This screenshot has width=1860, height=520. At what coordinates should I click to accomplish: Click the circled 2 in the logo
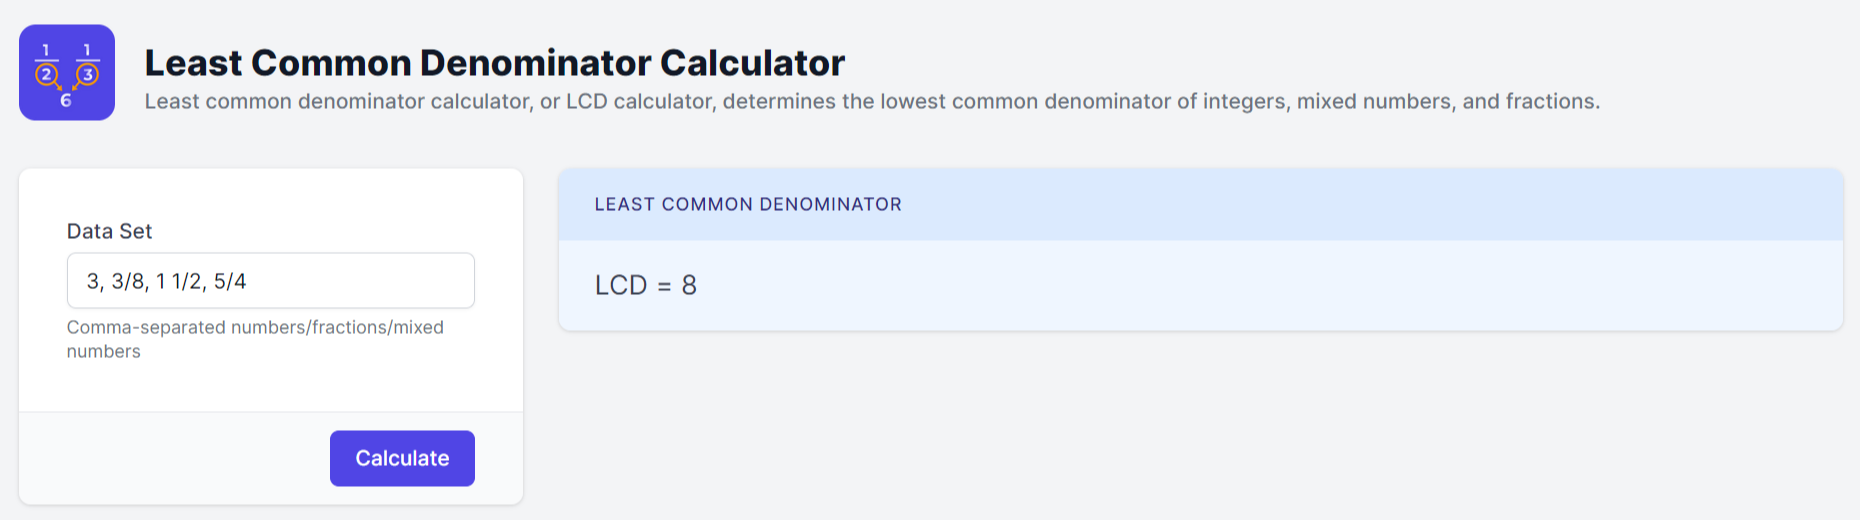tap(46, 74)
